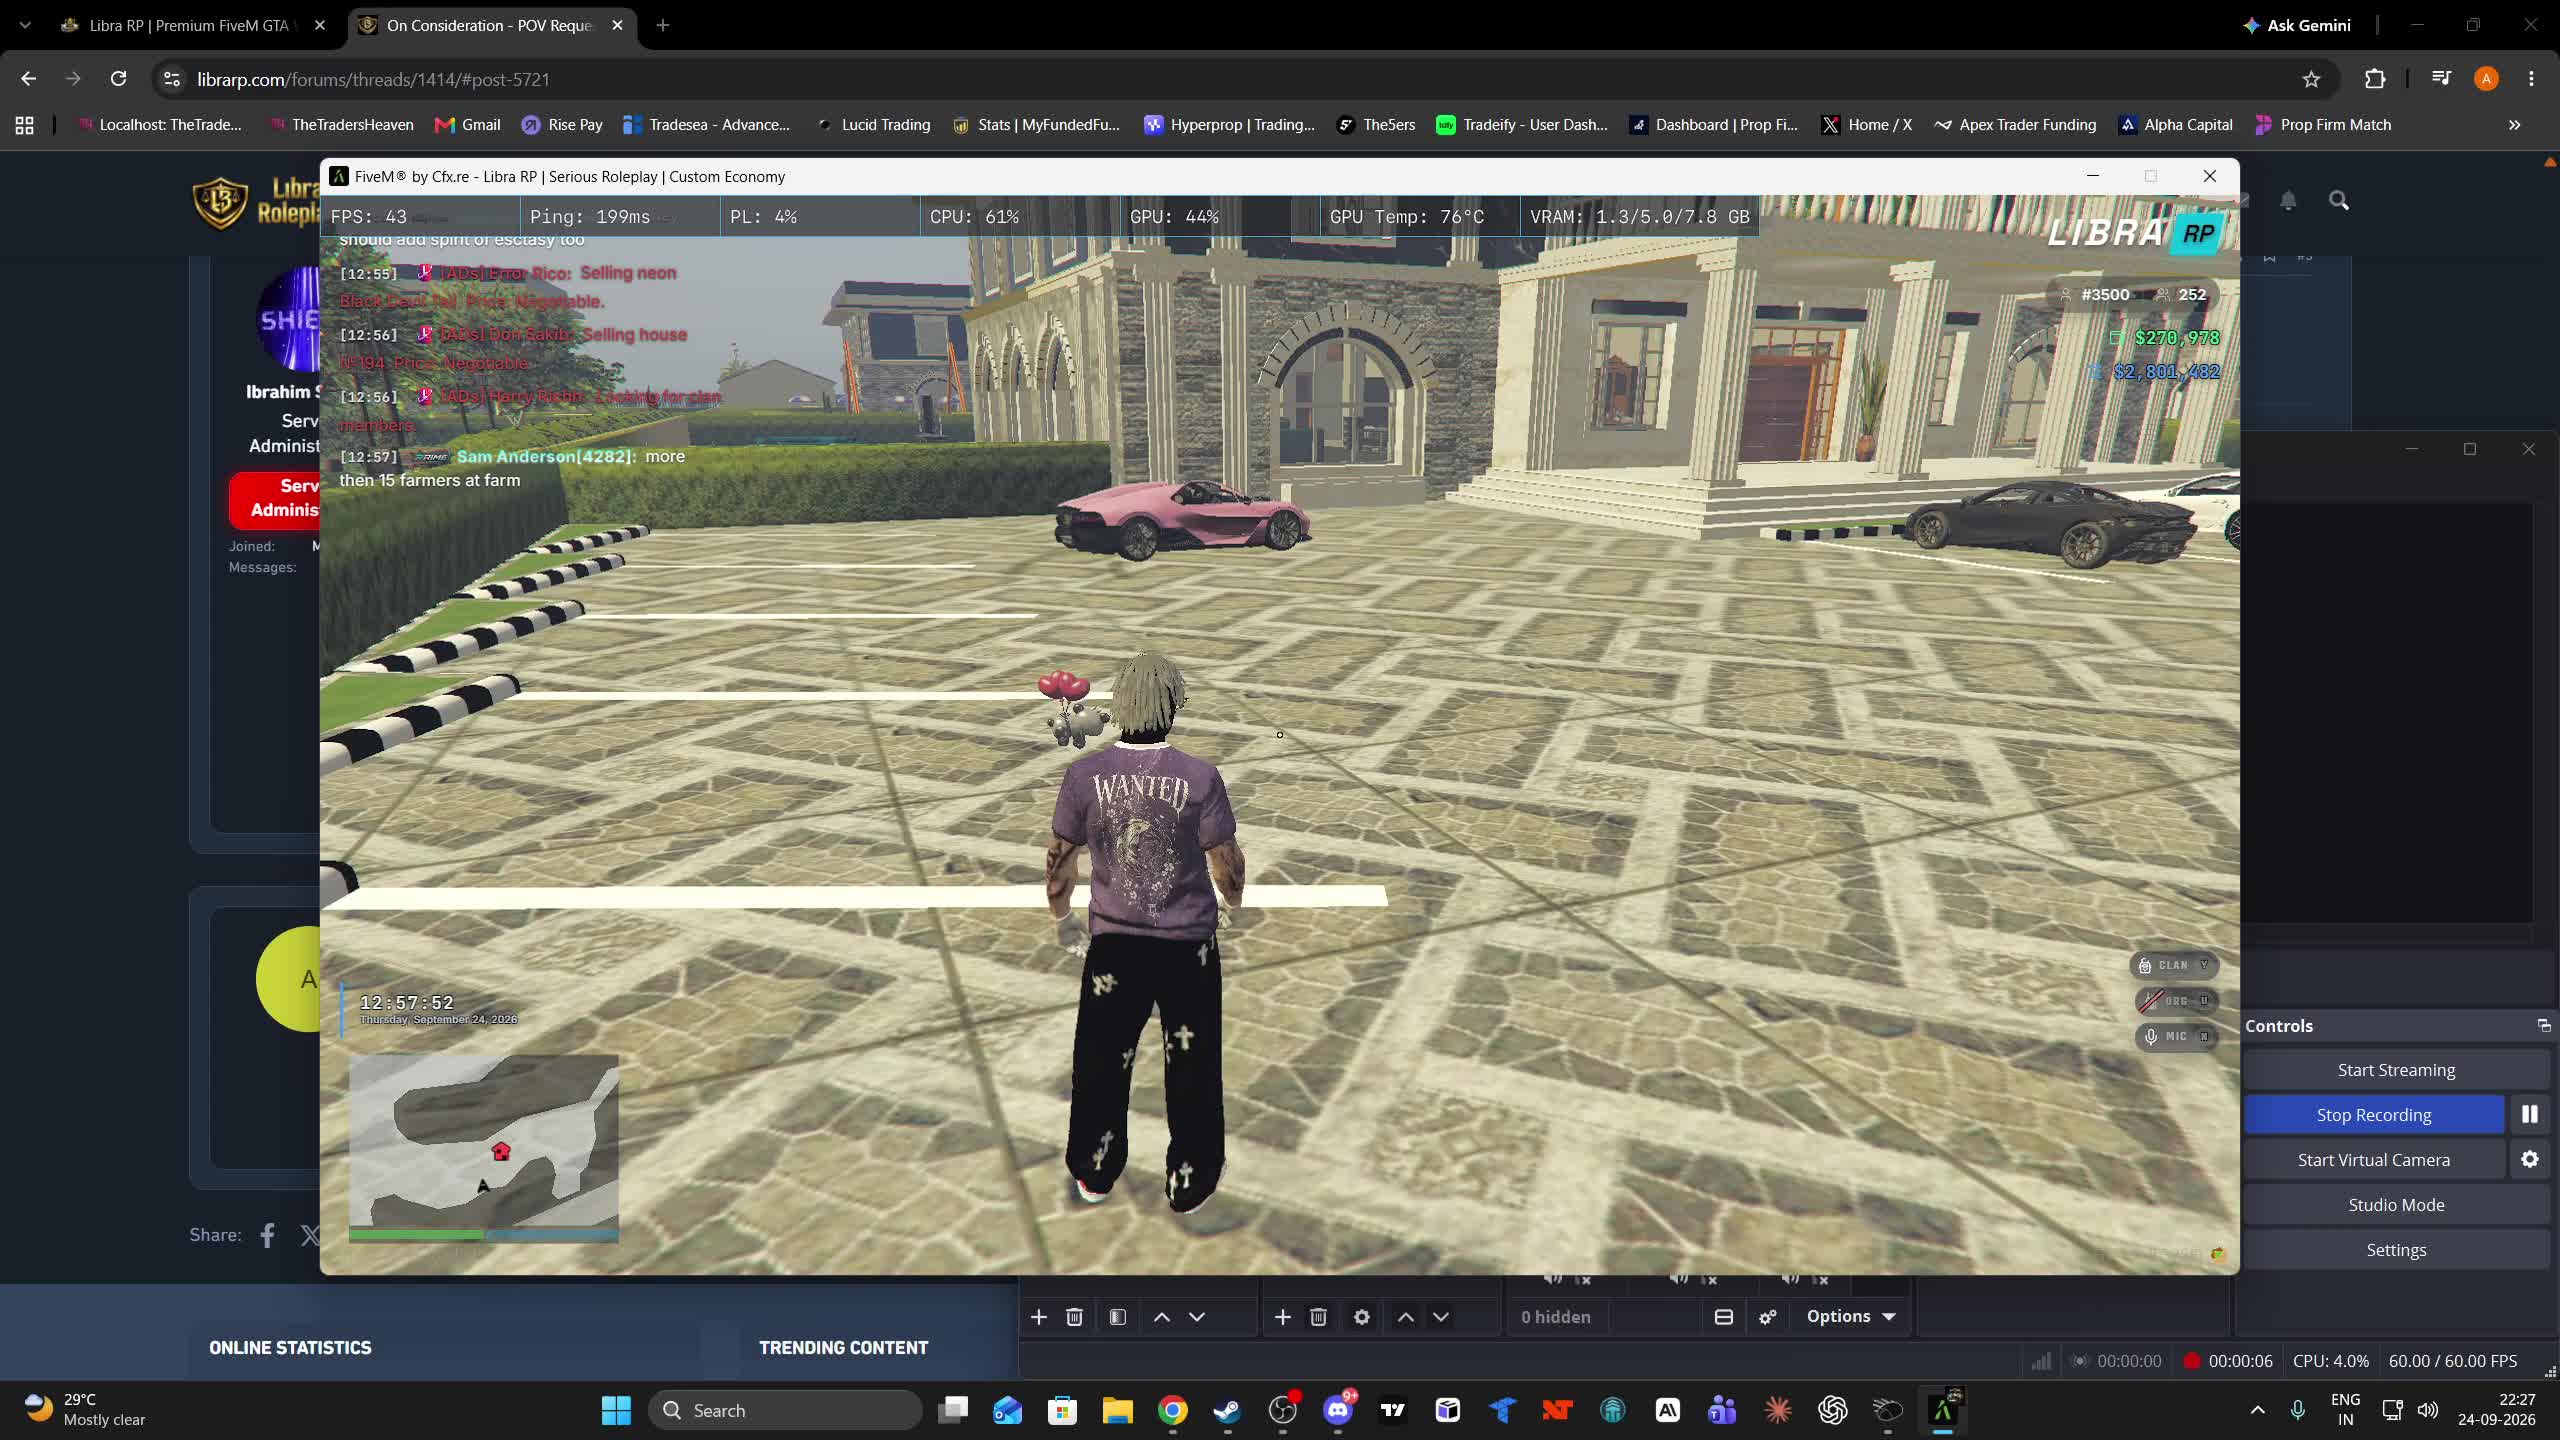Viewport: 2560px width, 1440px height.
Task: Open forum notifications bell icon
Action: (x=2288, y=201)
